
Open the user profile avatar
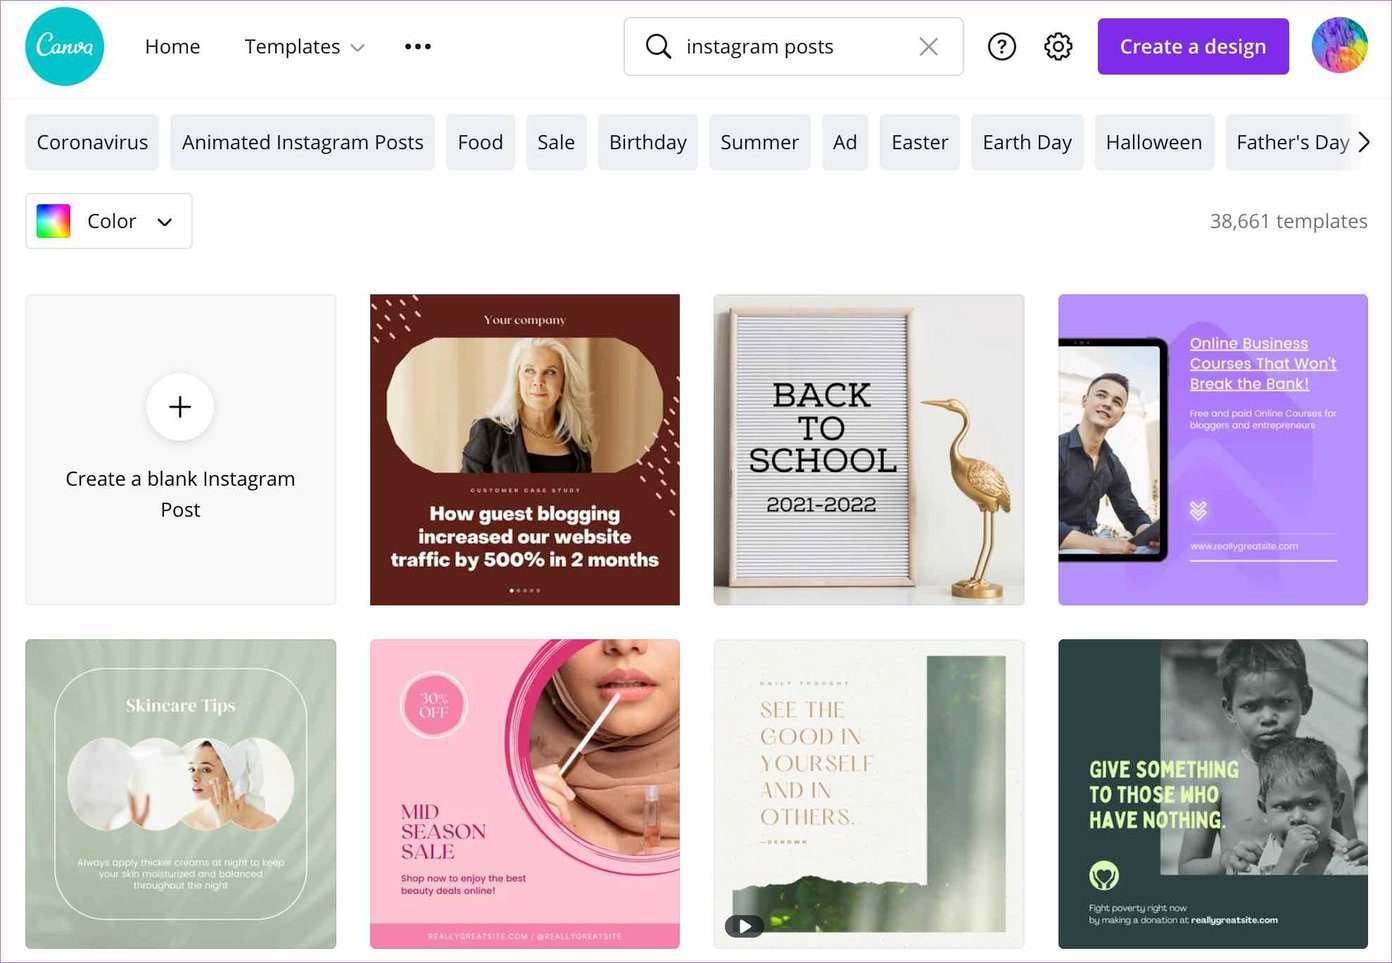click(x=1339, y=46)
